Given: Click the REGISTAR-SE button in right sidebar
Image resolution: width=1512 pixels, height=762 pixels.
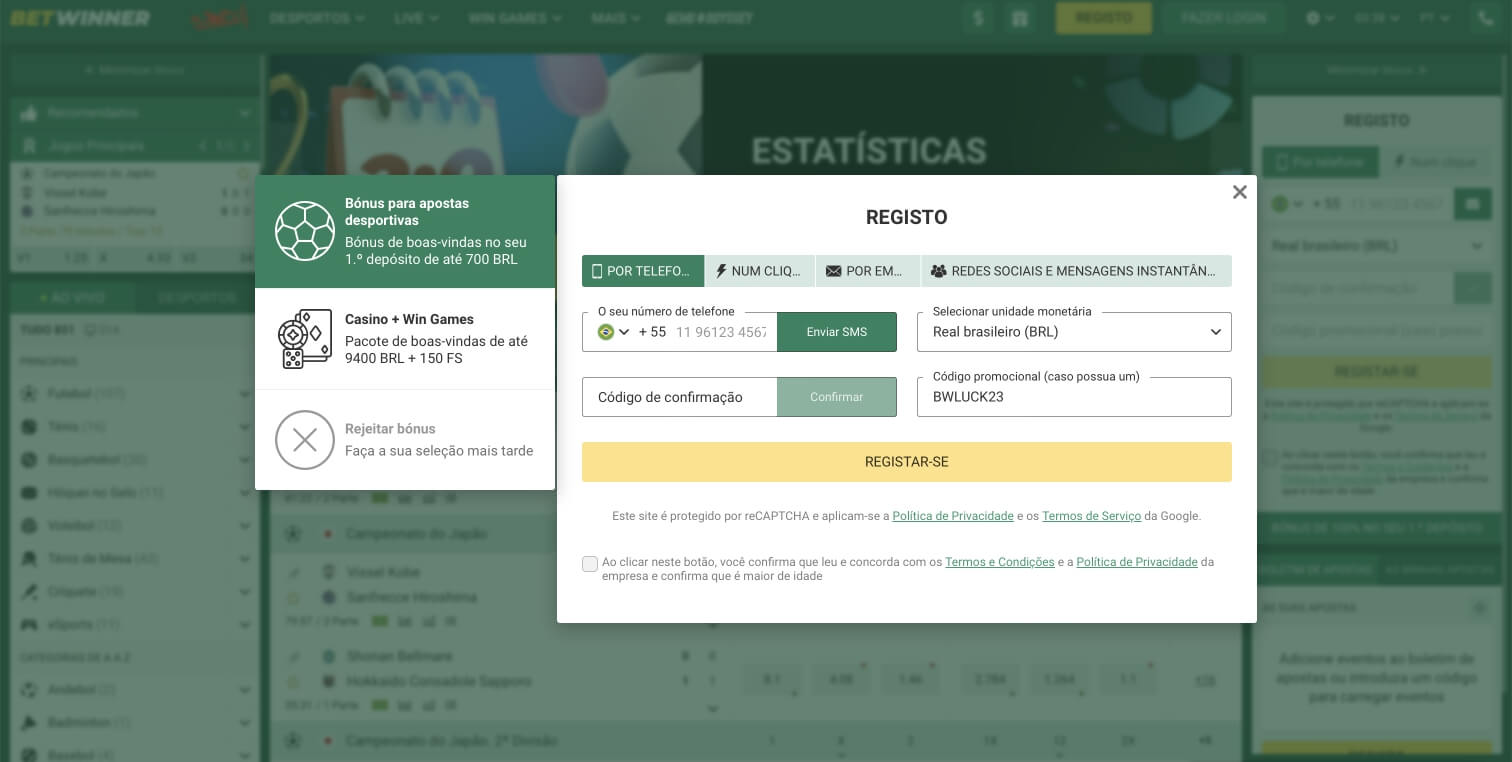Looking at the screenshot, I should [x=1377, y=372].
